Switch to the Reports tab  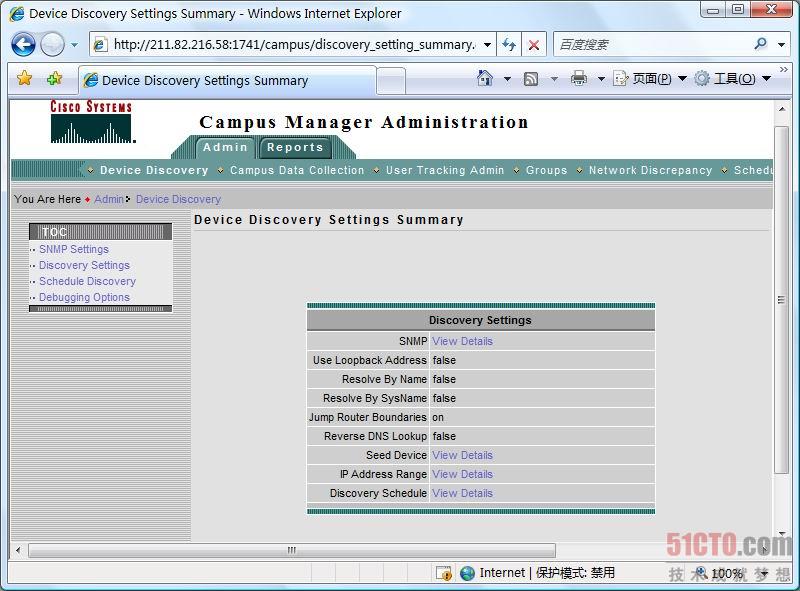[295, 147]
